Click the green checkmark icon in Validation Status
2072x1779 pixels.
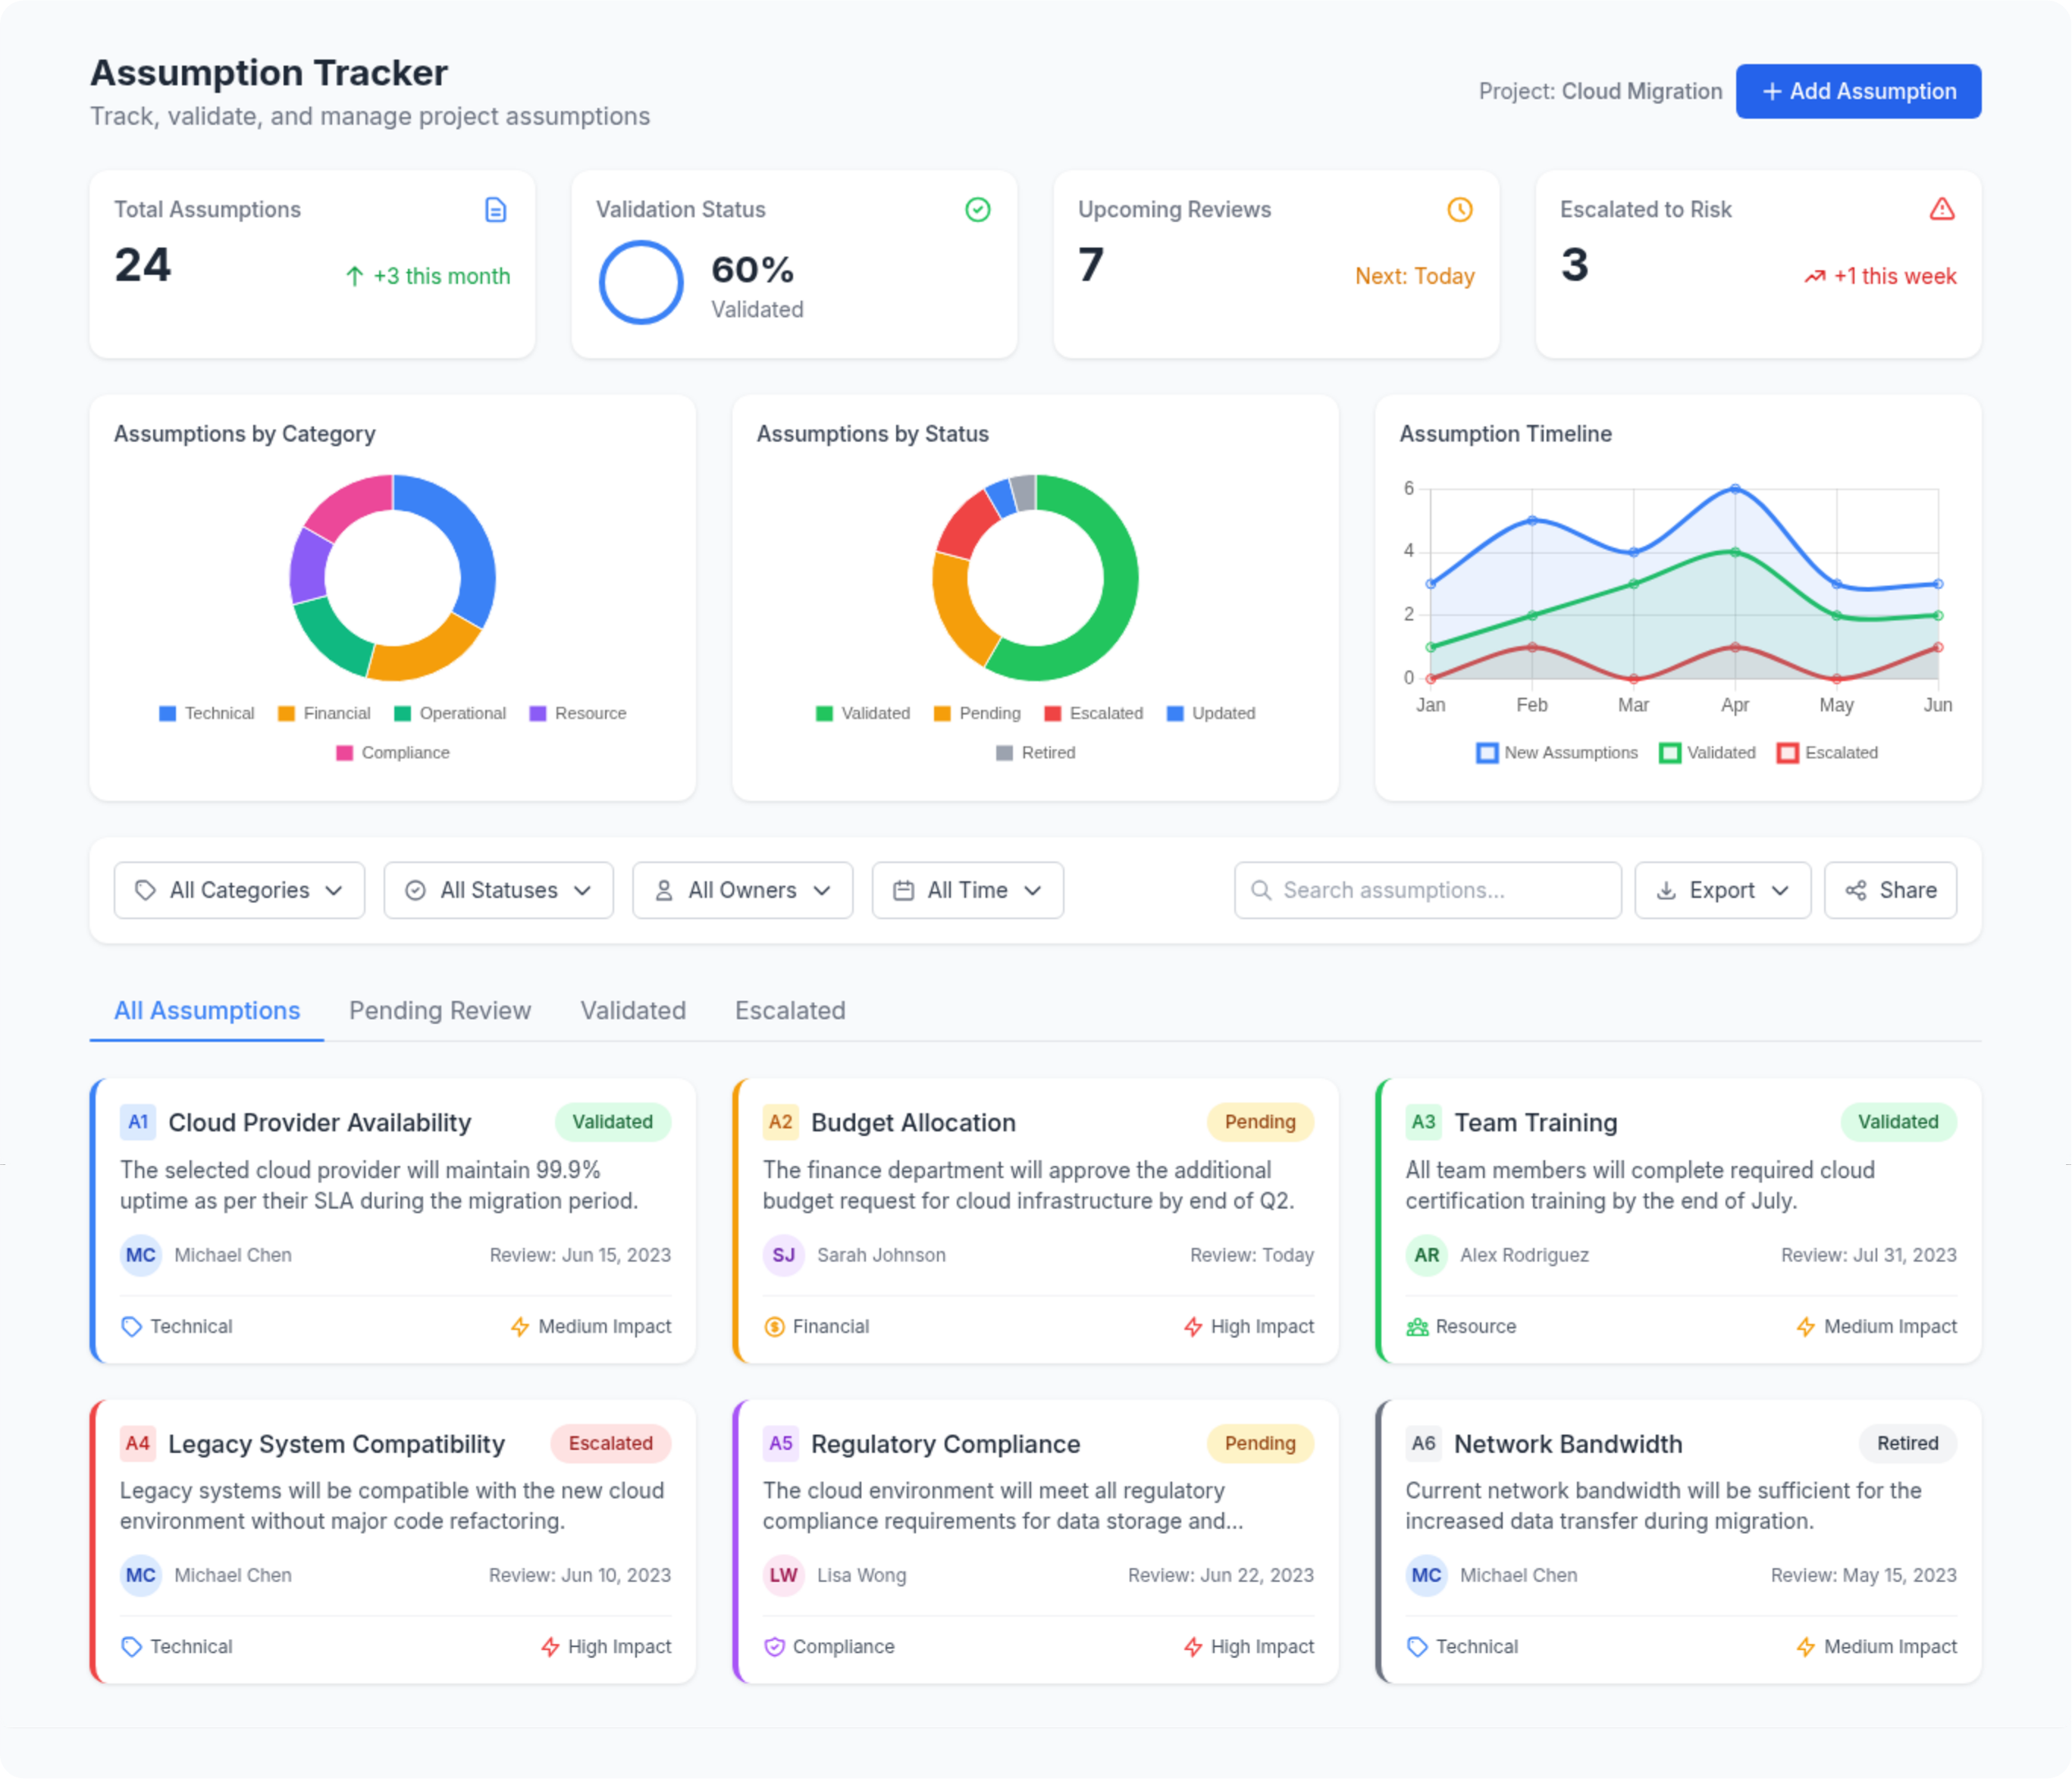tap(977, 210)
